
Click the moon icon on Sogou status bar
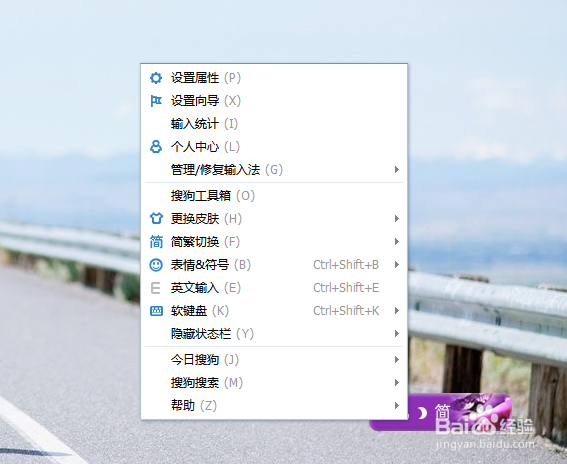[x=422, y=413]
